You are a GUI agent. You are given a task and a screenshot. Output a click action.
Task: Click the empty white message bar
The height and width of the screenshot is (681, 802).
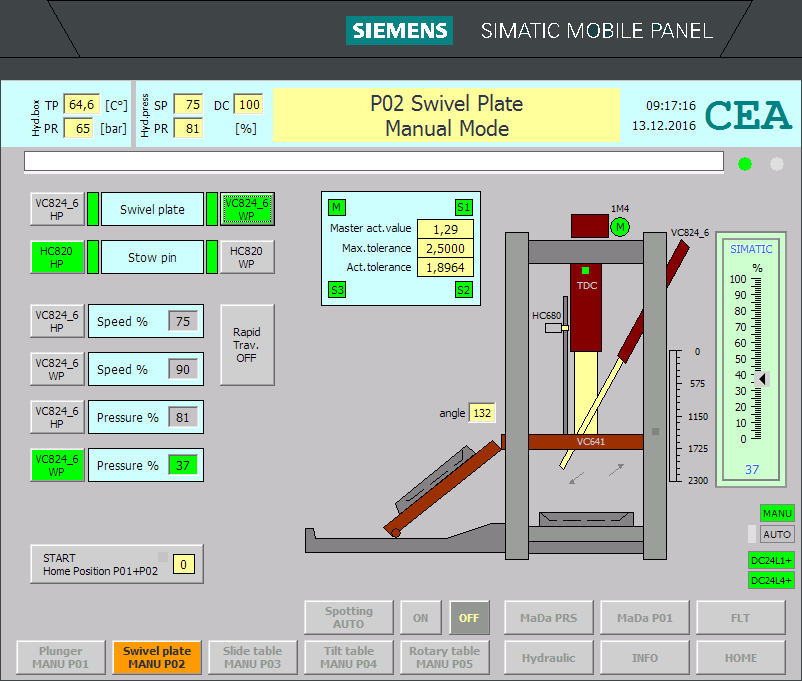click(374, 161)
